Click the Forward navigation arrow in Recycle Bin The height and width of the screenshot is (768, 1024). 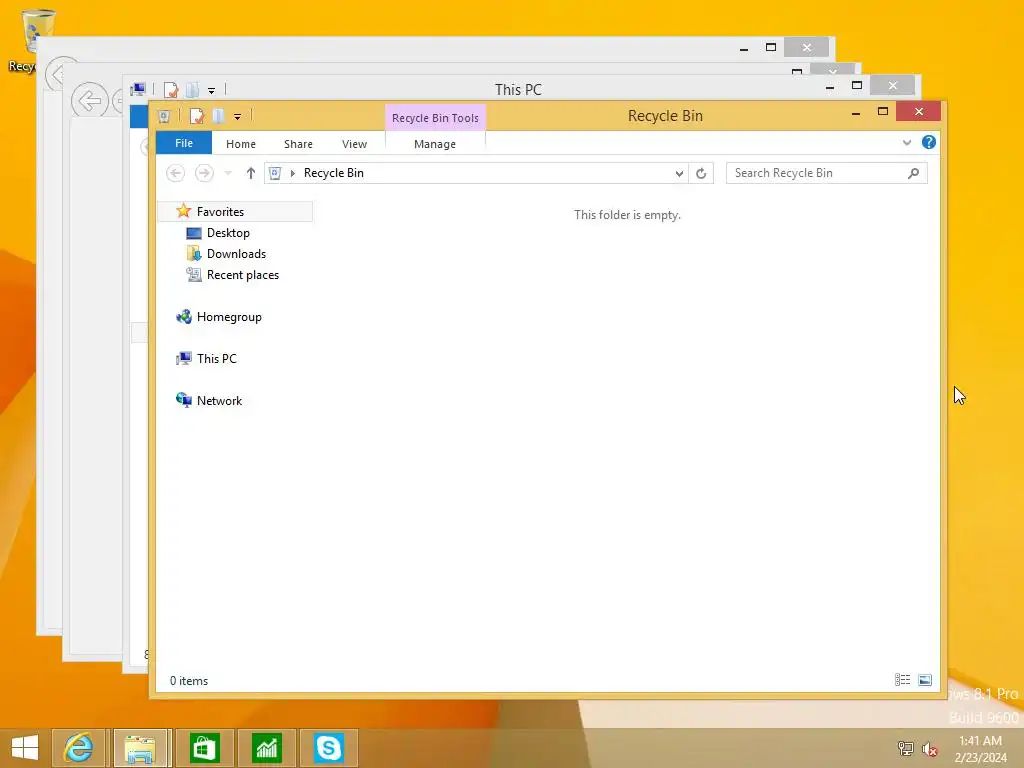coord(204,172)
